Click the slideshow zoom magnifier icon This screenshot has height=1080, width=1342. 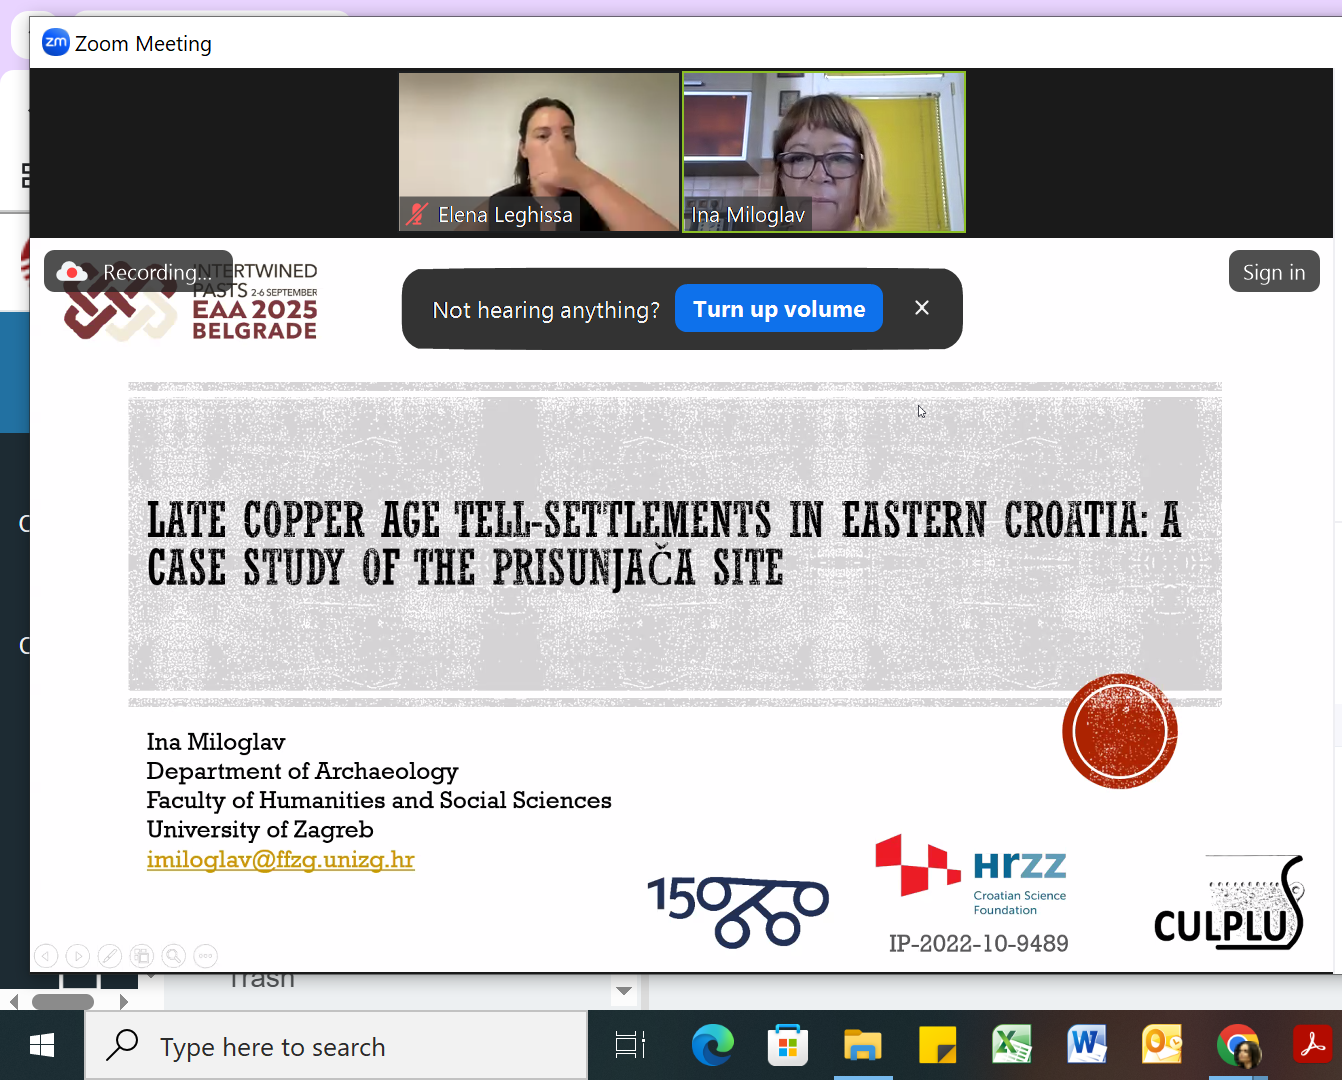click(x=174, y=956)
